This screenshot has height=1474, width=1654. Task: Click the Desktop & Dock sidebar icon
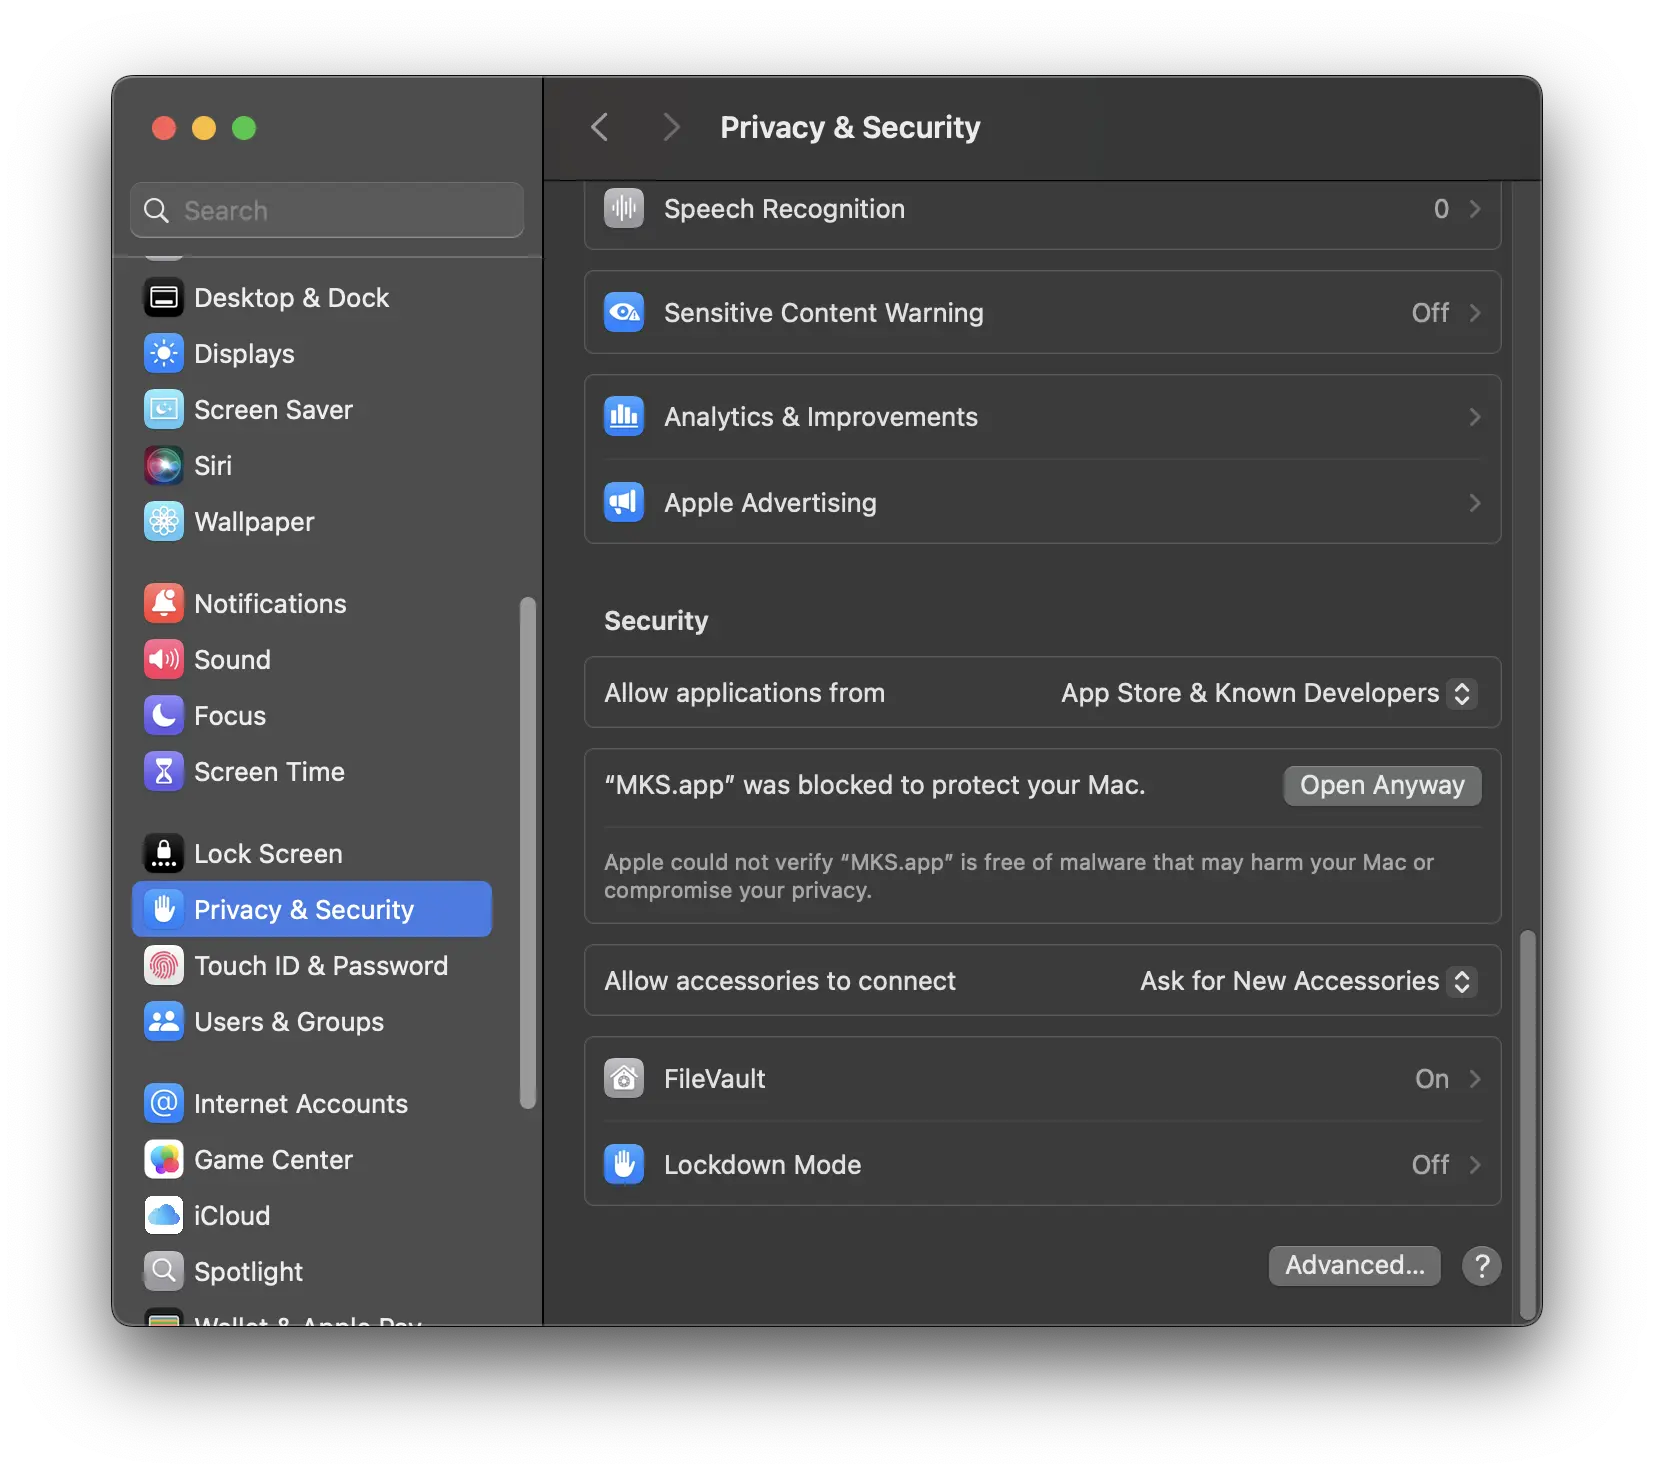pyautogui.click(x=164, y=298)
